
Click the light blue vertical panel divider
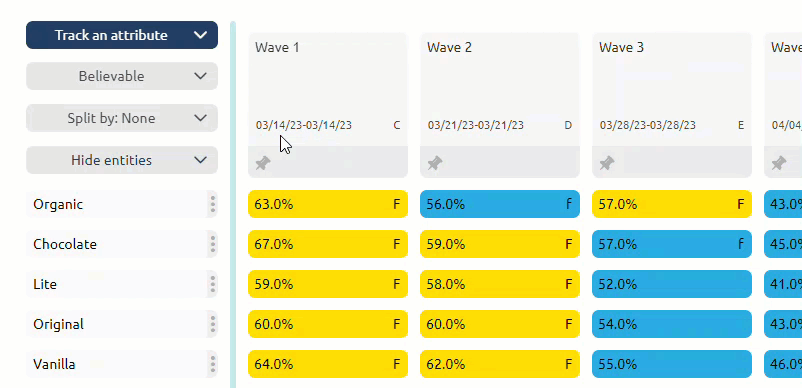tap(233, 204)
